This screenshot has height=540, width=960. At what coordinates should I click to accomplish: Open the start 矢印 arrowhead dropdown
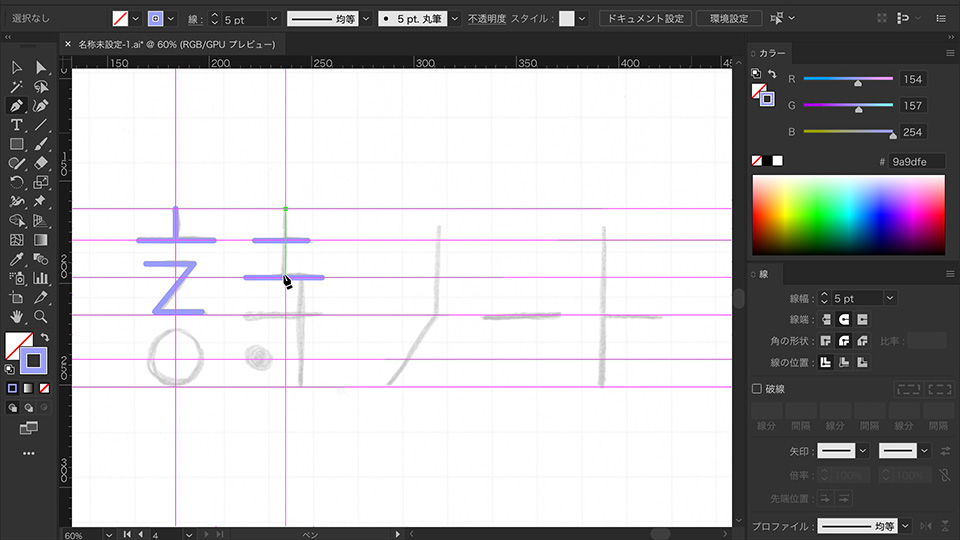point(863,451)
